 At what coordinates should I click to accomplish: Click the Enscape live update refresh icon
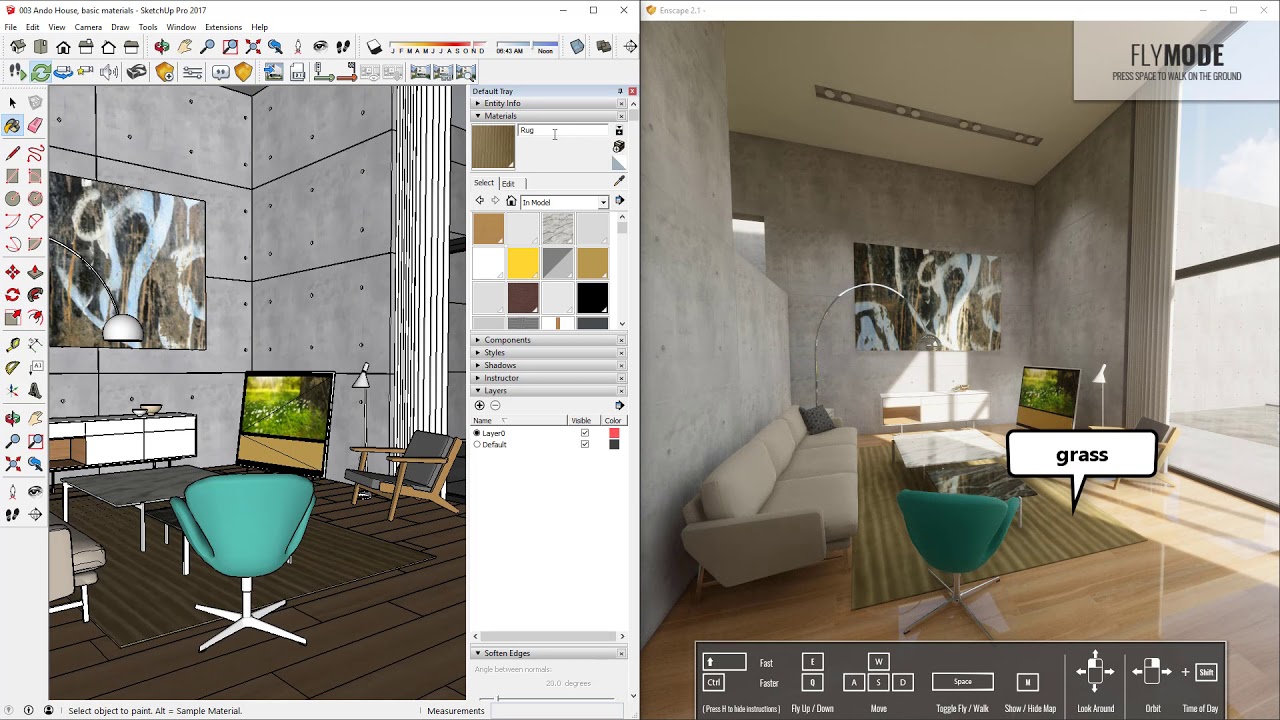point(41,71)
